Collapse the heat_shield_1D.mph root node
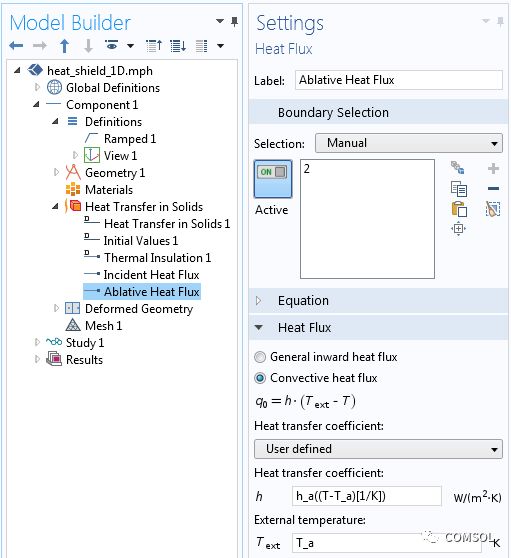 coord(17,70)
